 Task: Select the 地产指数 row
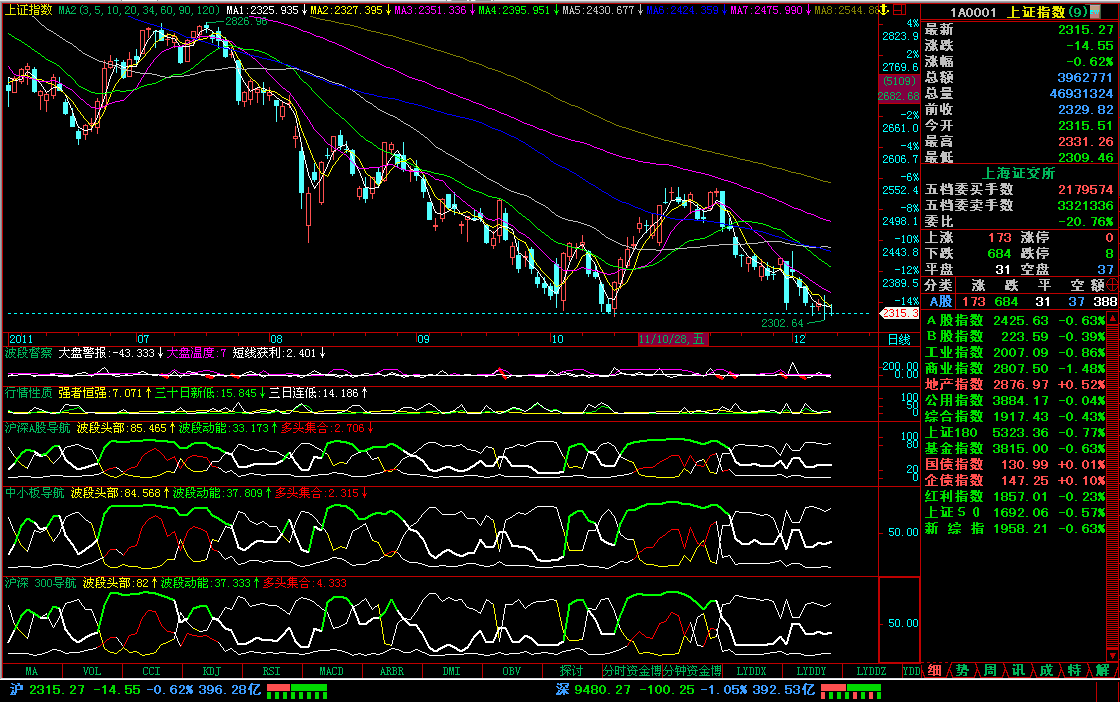click(x=1015, y=384)
